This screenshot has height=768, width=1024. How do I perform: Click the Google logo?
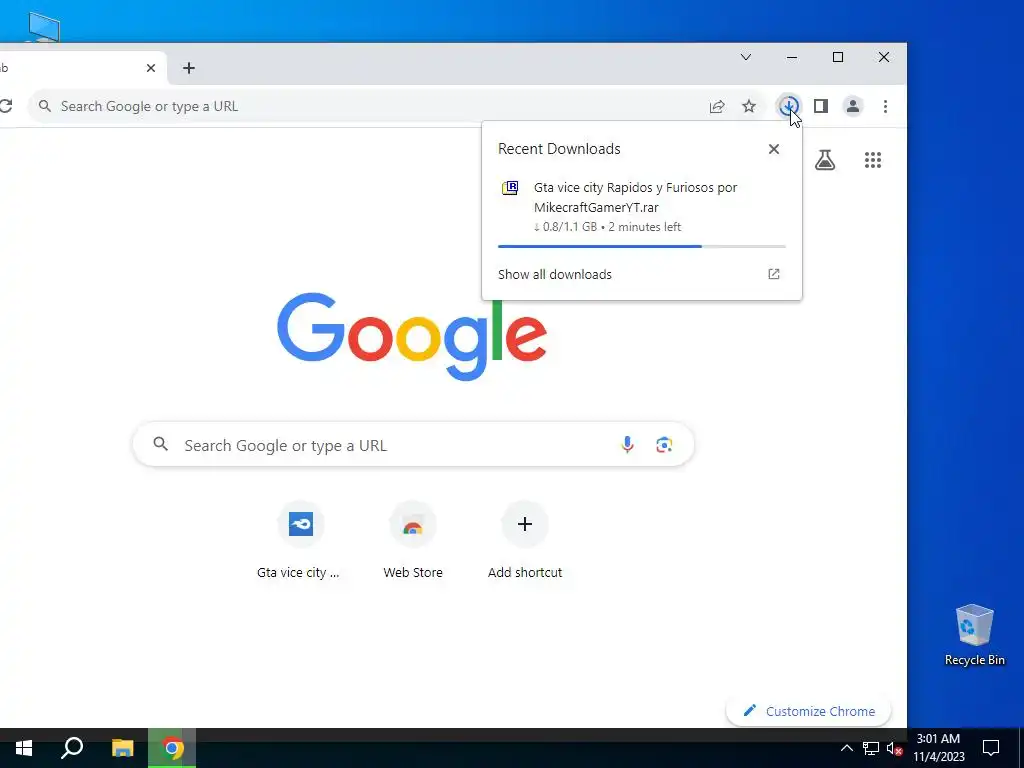411,336
